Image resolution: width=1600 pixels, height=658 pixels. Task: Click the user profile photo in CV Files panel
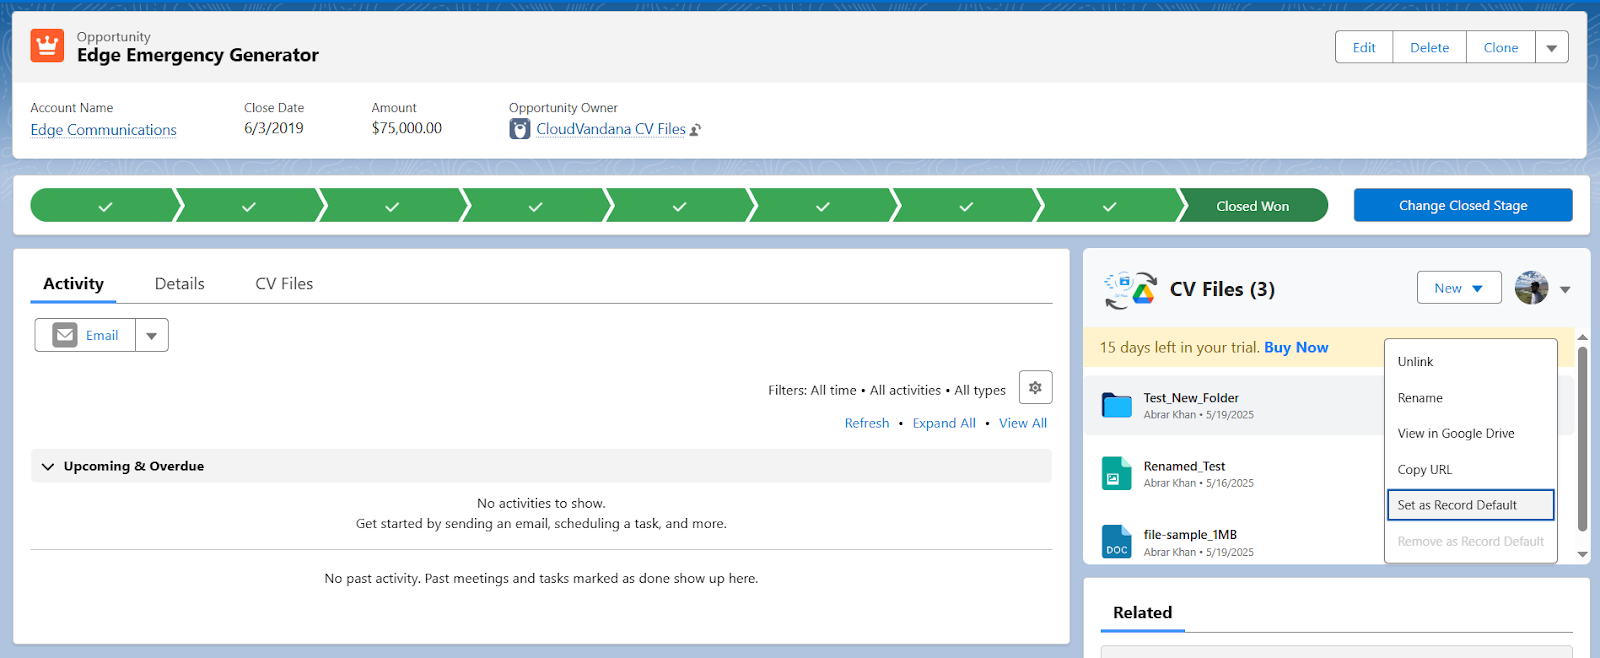tap(1531, 288)
